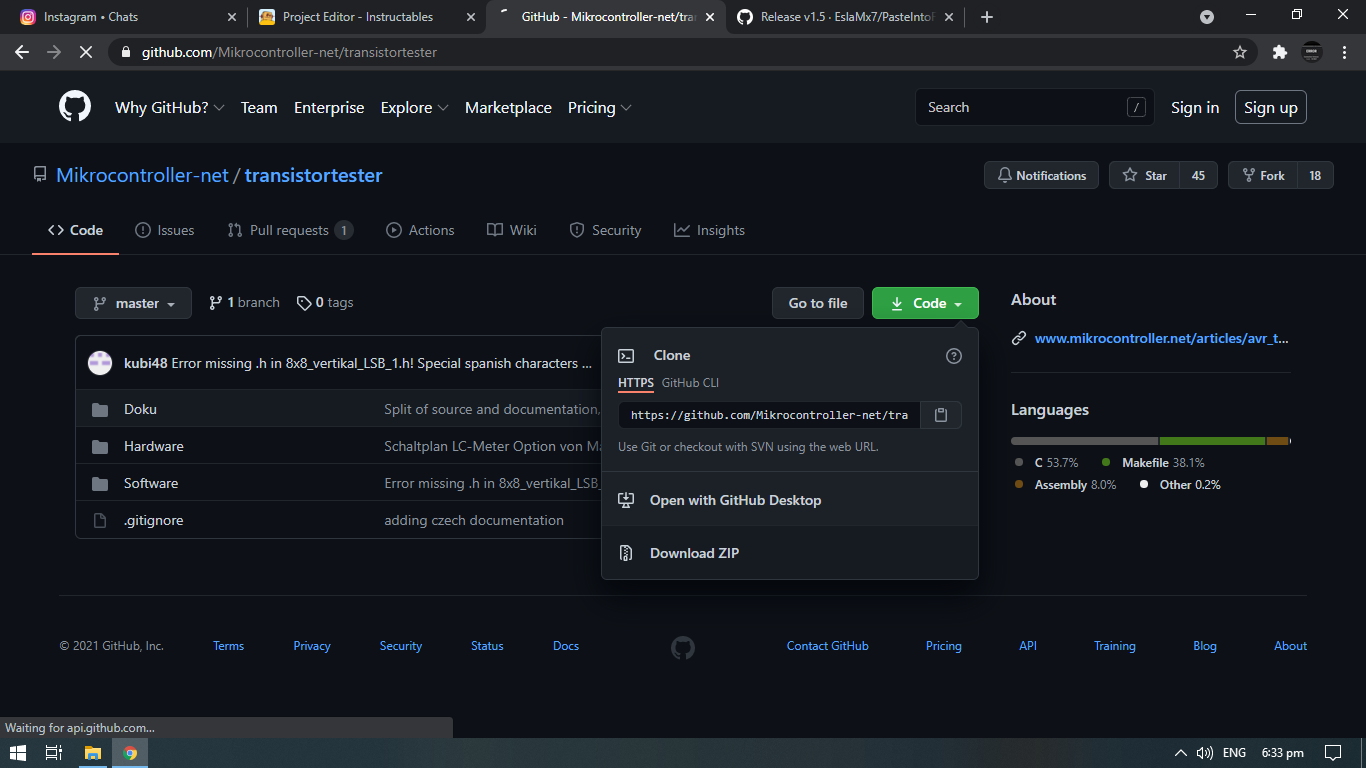This screenshot has width=1366, height=768.
Task: Switch to Pull requests tab
Action: [x=290, y=230]
